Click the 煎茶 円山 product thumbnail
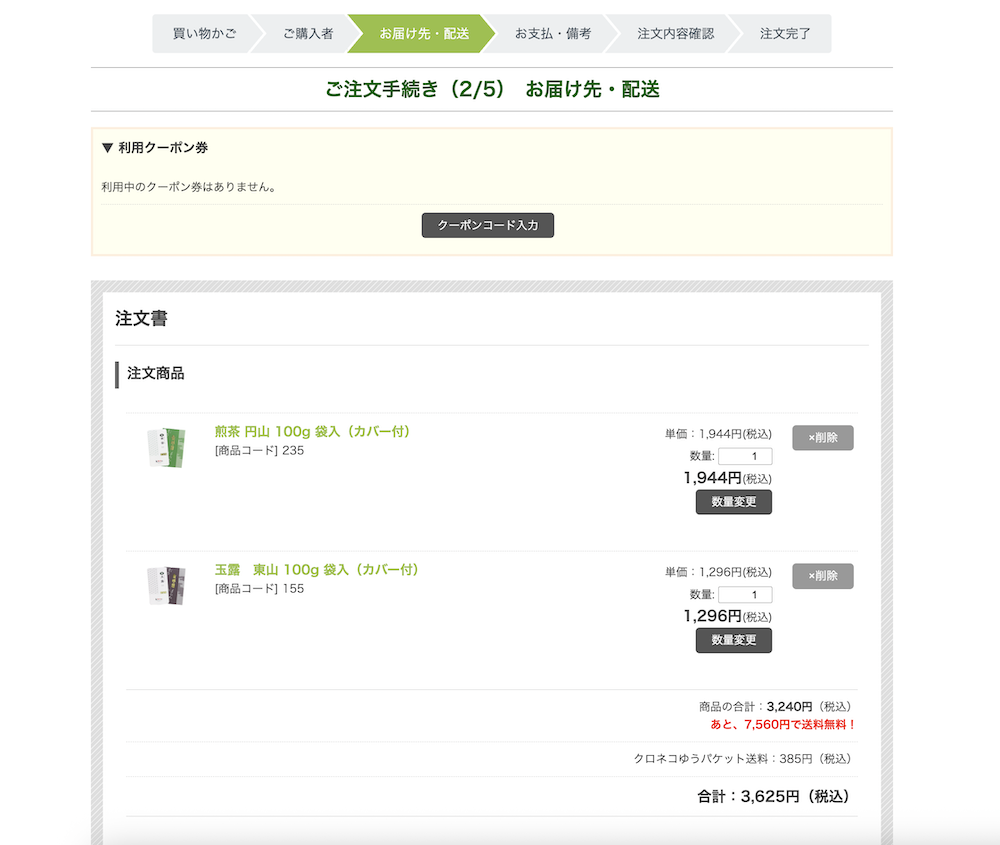1000x845 pixels. pos(166,448)
